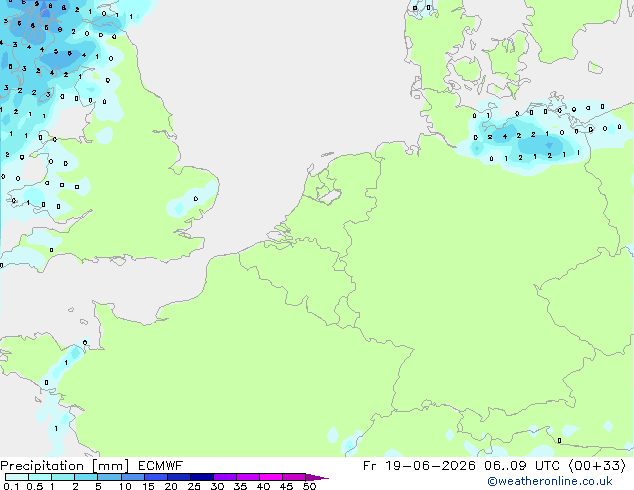
Task: Pick the 10–15 mm blue legend swatch
Action: 133,477
